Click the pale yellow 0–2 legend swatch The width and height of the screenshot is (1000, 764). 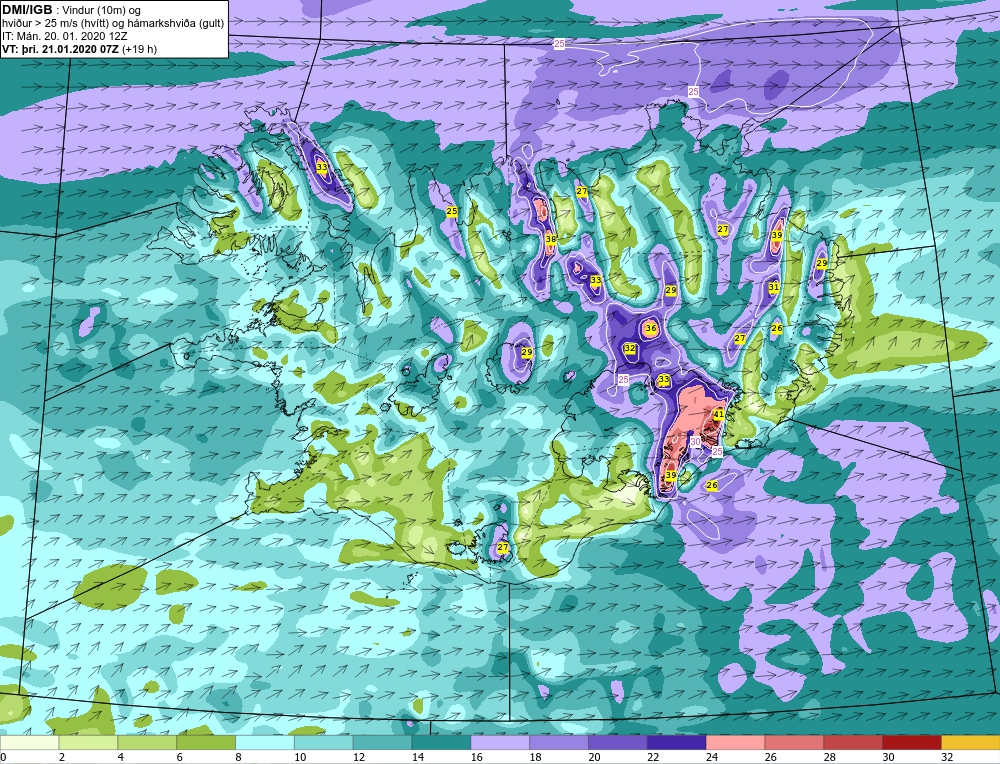pos(29,743)
